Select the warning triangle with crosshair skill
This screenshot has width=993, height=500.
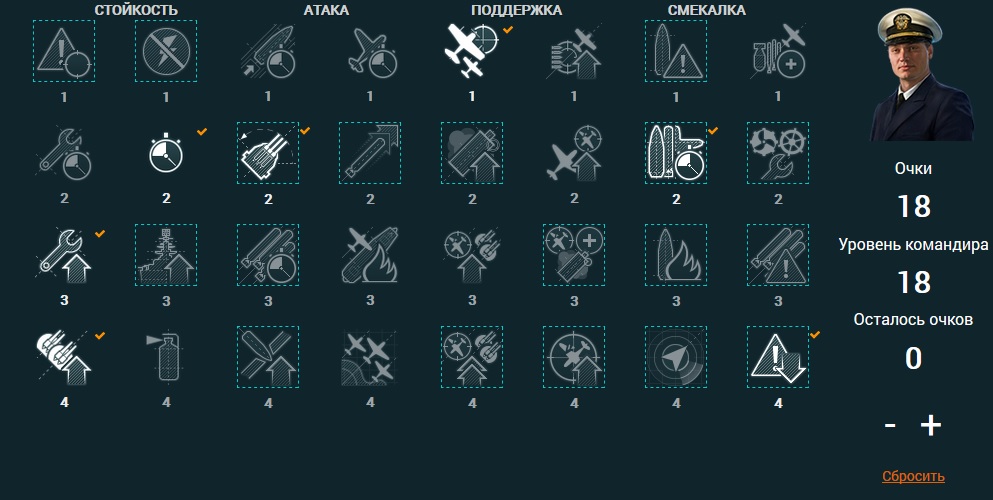coord(64,51)
